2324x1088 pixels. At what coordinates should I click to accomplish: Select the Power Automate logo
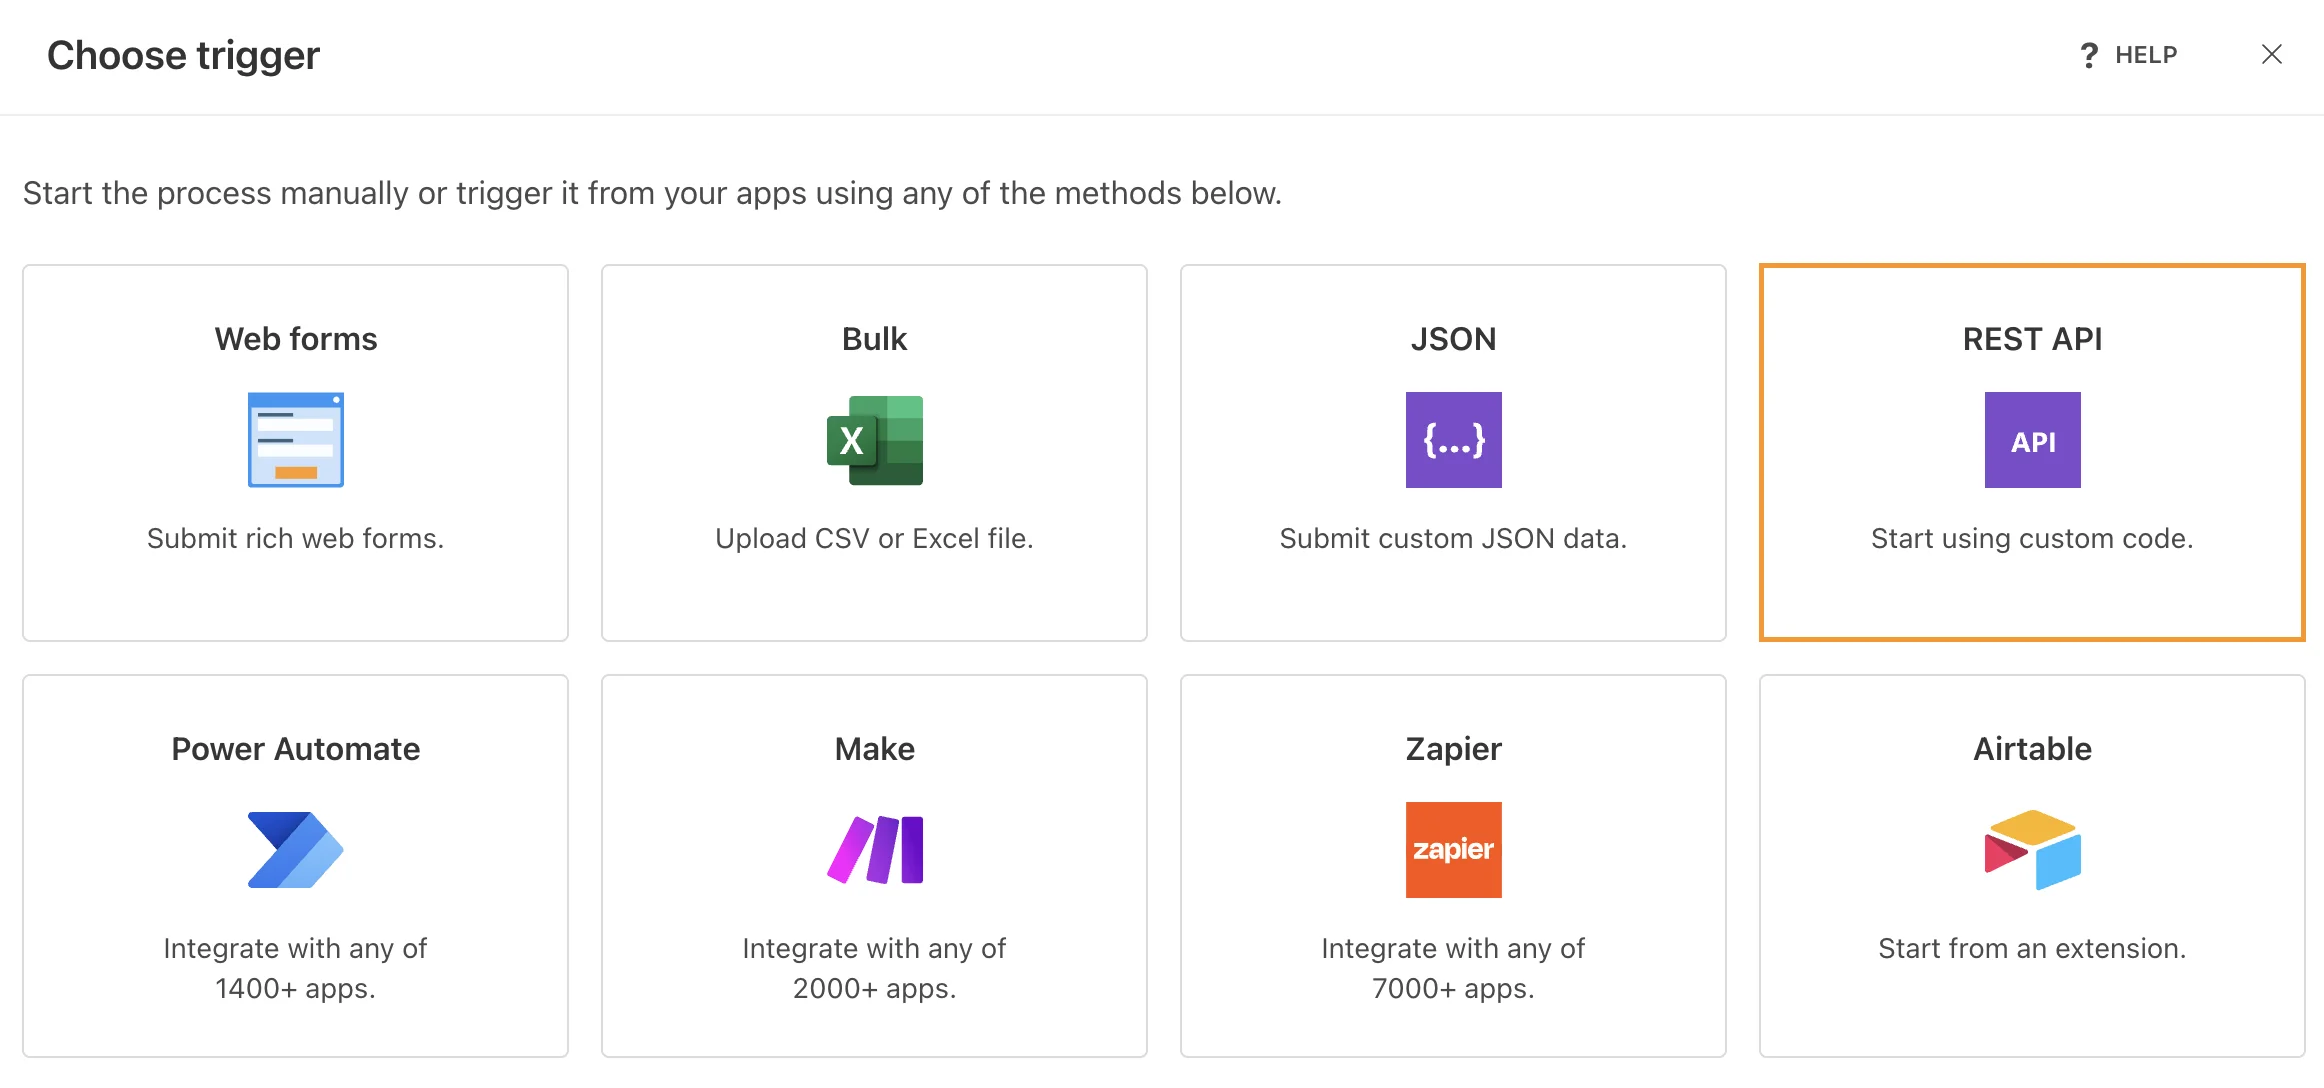point(293,850)
